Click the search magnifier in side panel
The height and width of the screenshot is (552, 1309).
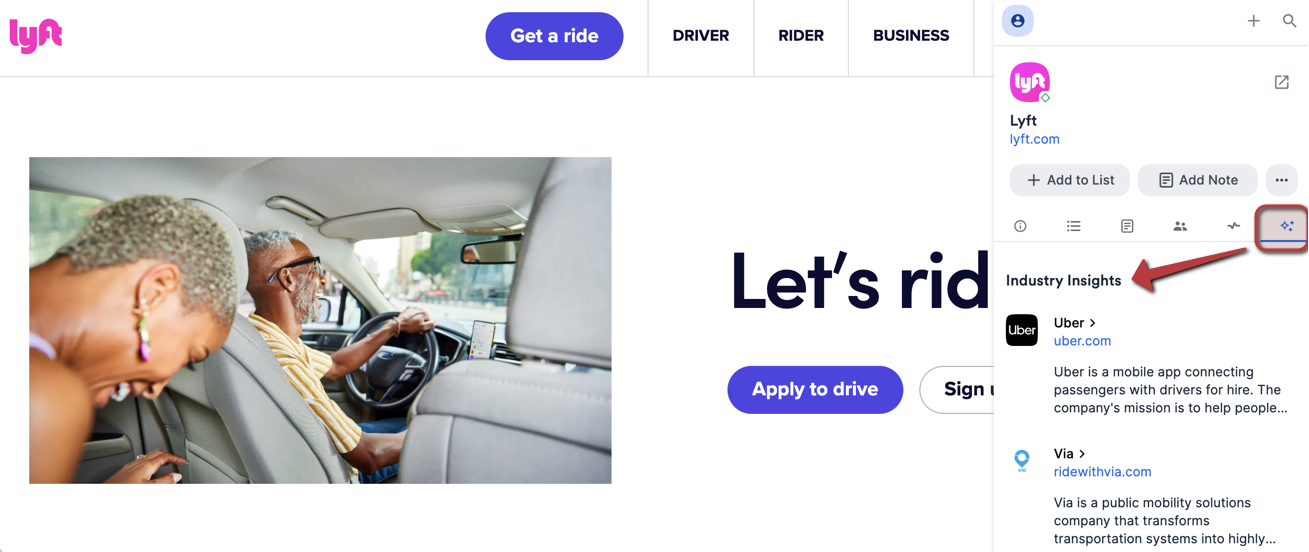tap(1289, 20)
